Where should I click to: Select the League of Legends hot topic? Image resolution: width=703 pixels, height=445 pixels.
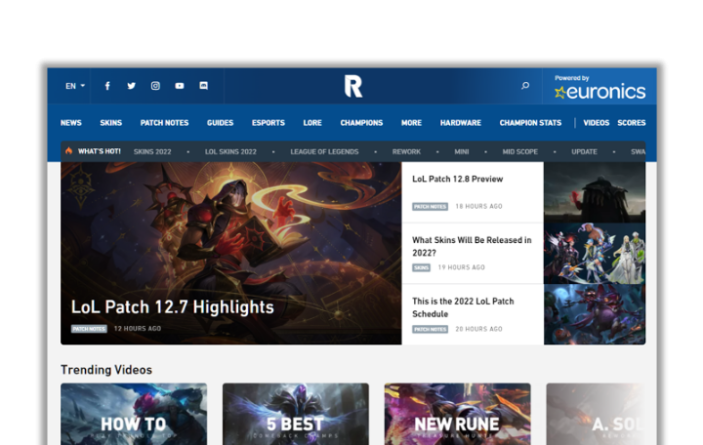(324, 152)
